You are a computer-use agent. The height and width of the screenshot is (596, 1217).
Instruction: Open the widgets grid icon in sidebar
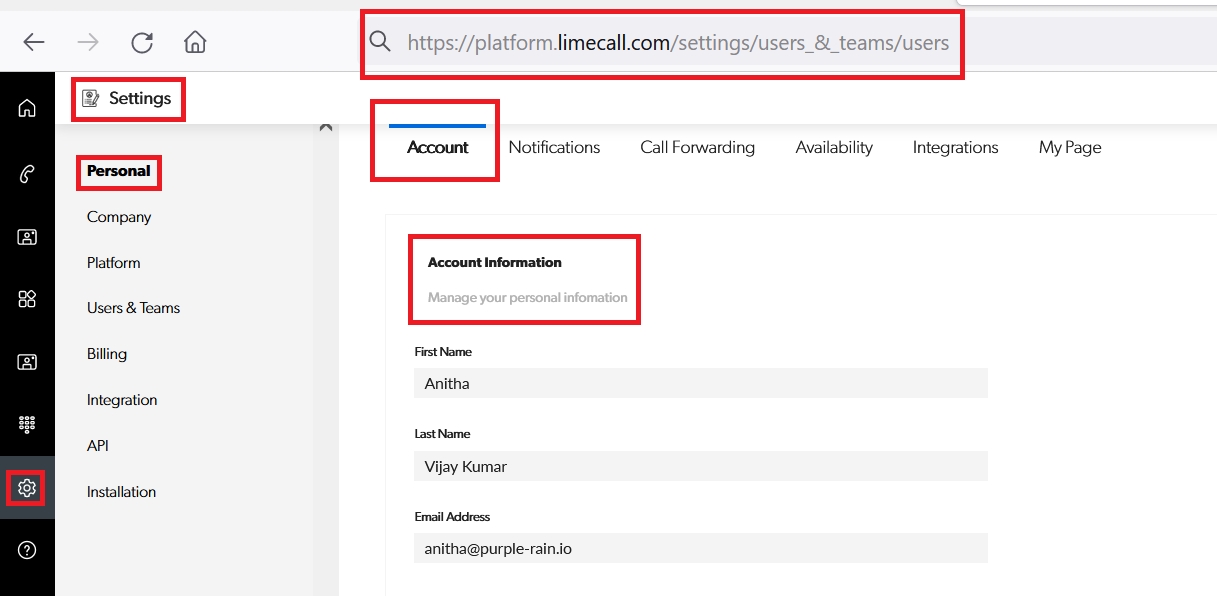point(27,299)
